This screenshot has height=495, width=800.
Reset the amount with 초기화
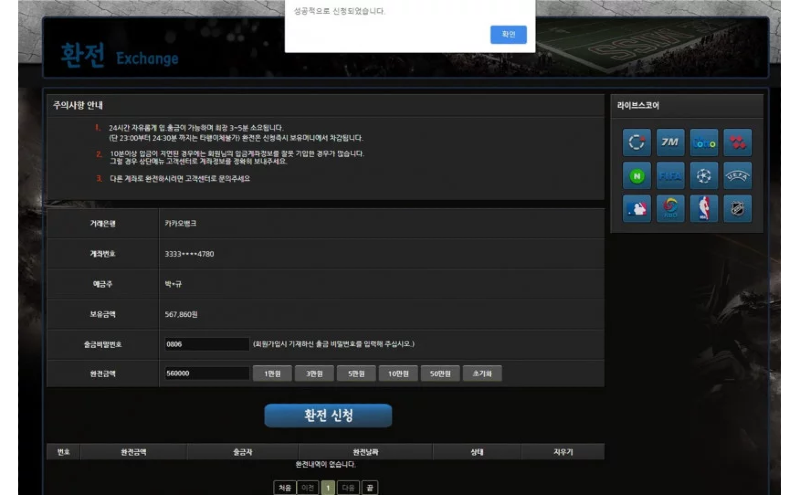[x=480, y=373]
